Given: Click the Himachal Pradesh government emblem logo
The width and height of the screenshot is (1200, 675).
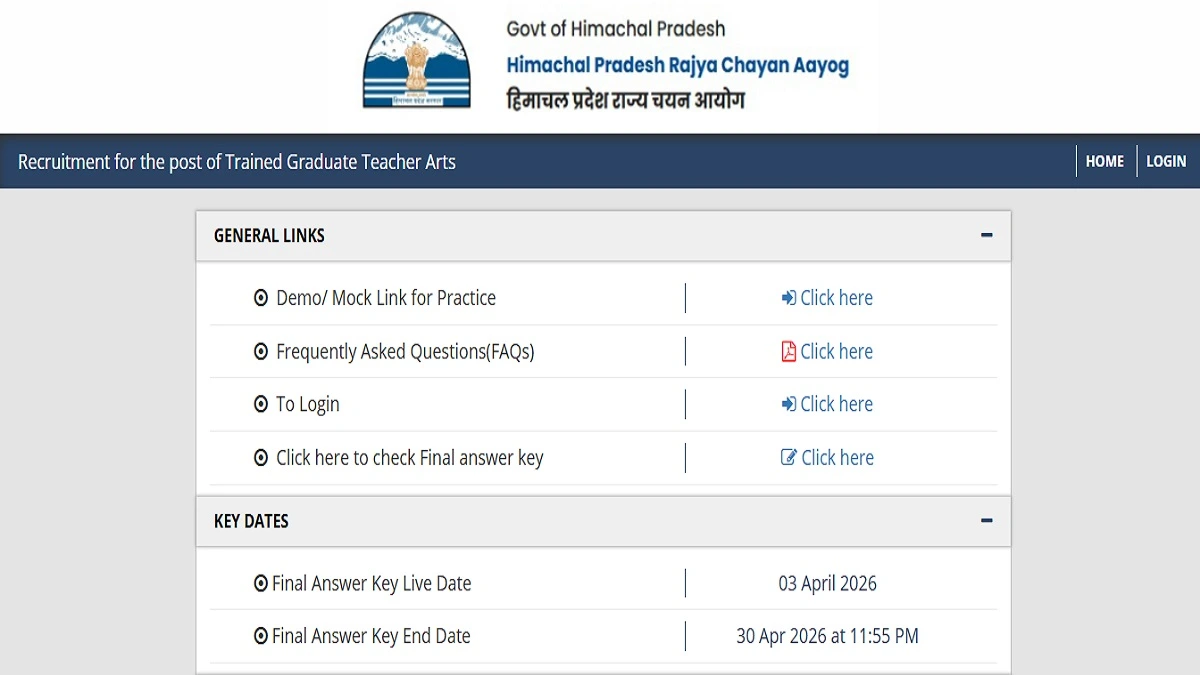Looking at the screenshot, I should tap(414, 62).
